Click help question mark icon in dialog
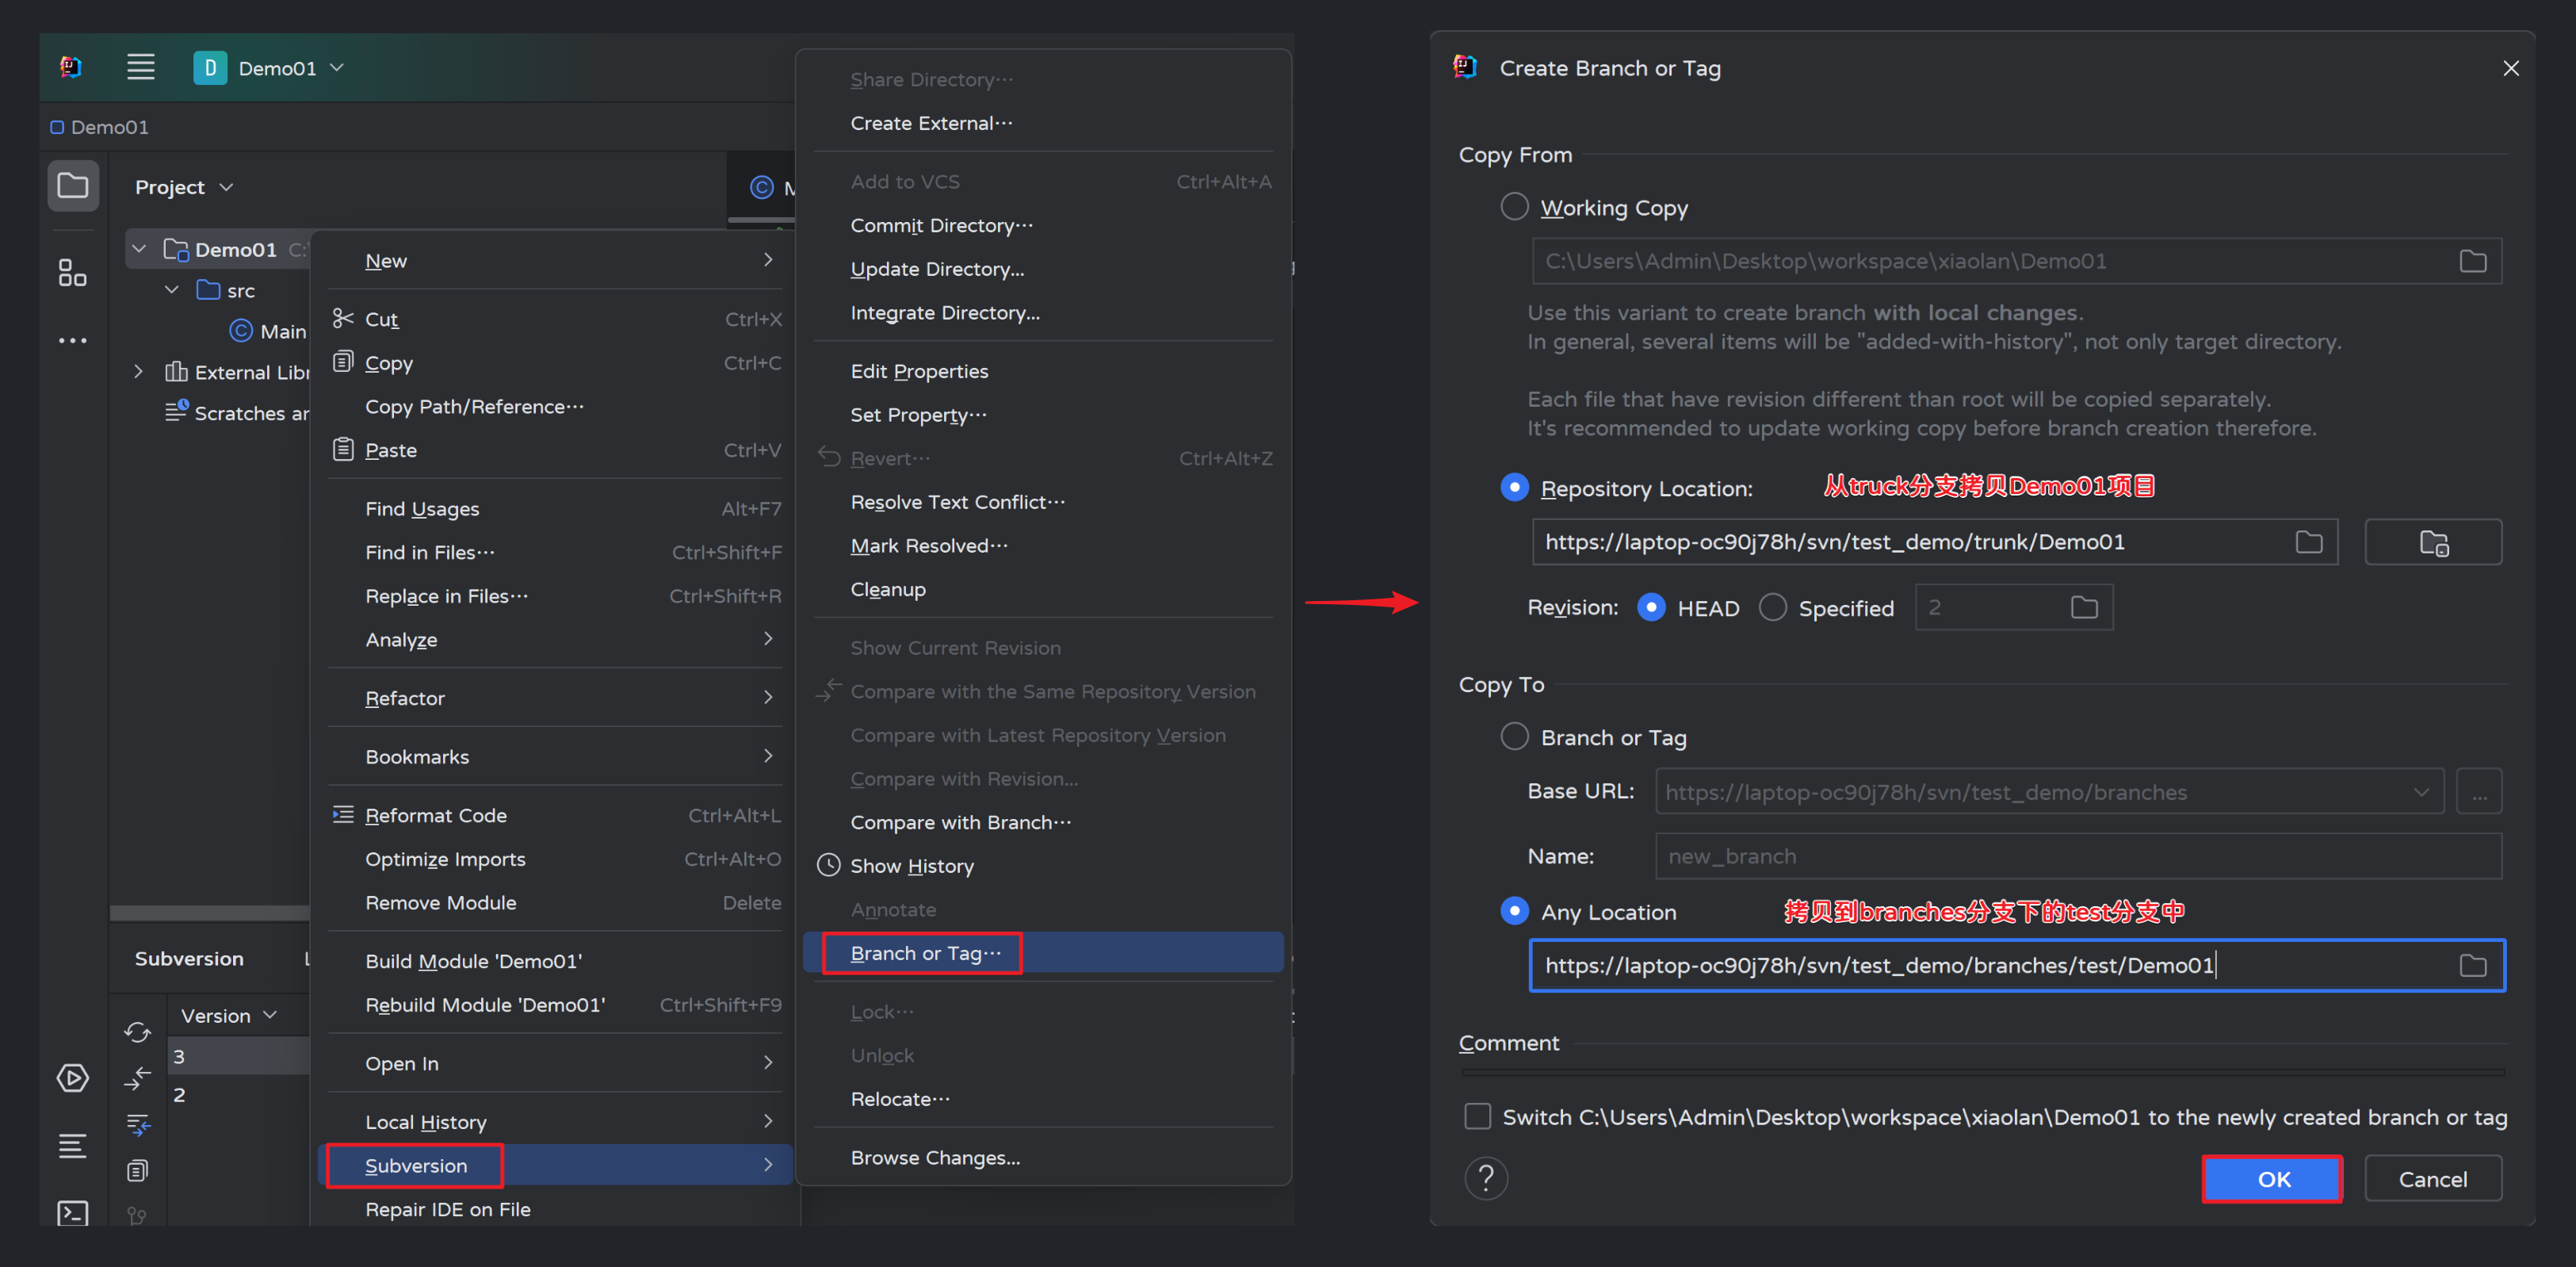The image size is (2576, 1267). (1486, 1179)
